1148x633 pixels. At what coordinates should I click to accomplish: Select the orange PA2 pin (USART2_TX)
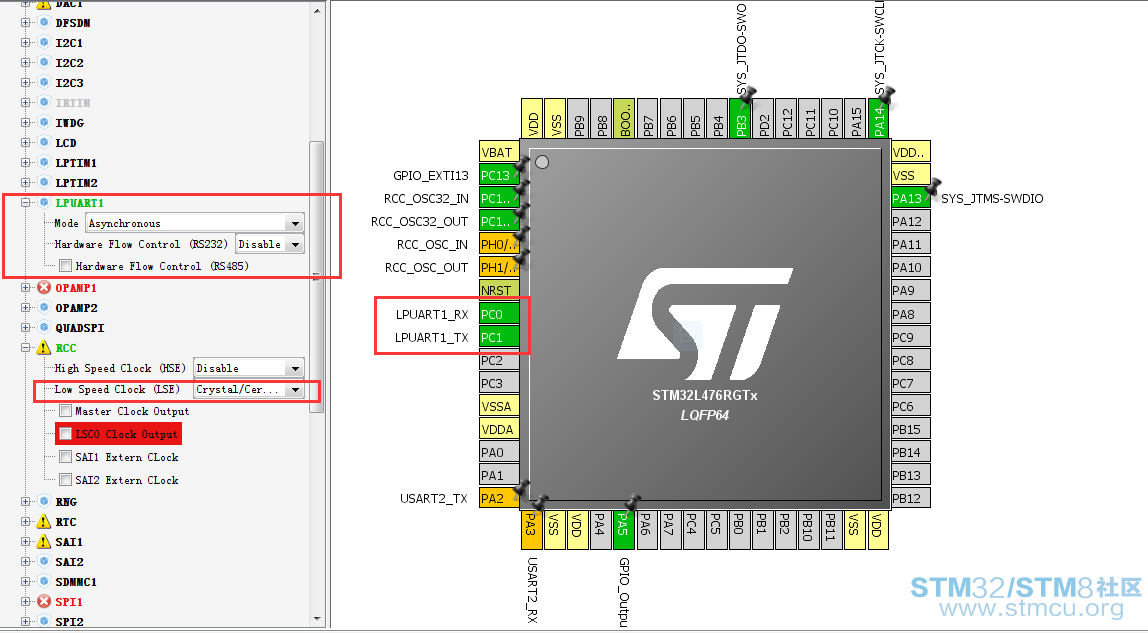pos(499,498)
